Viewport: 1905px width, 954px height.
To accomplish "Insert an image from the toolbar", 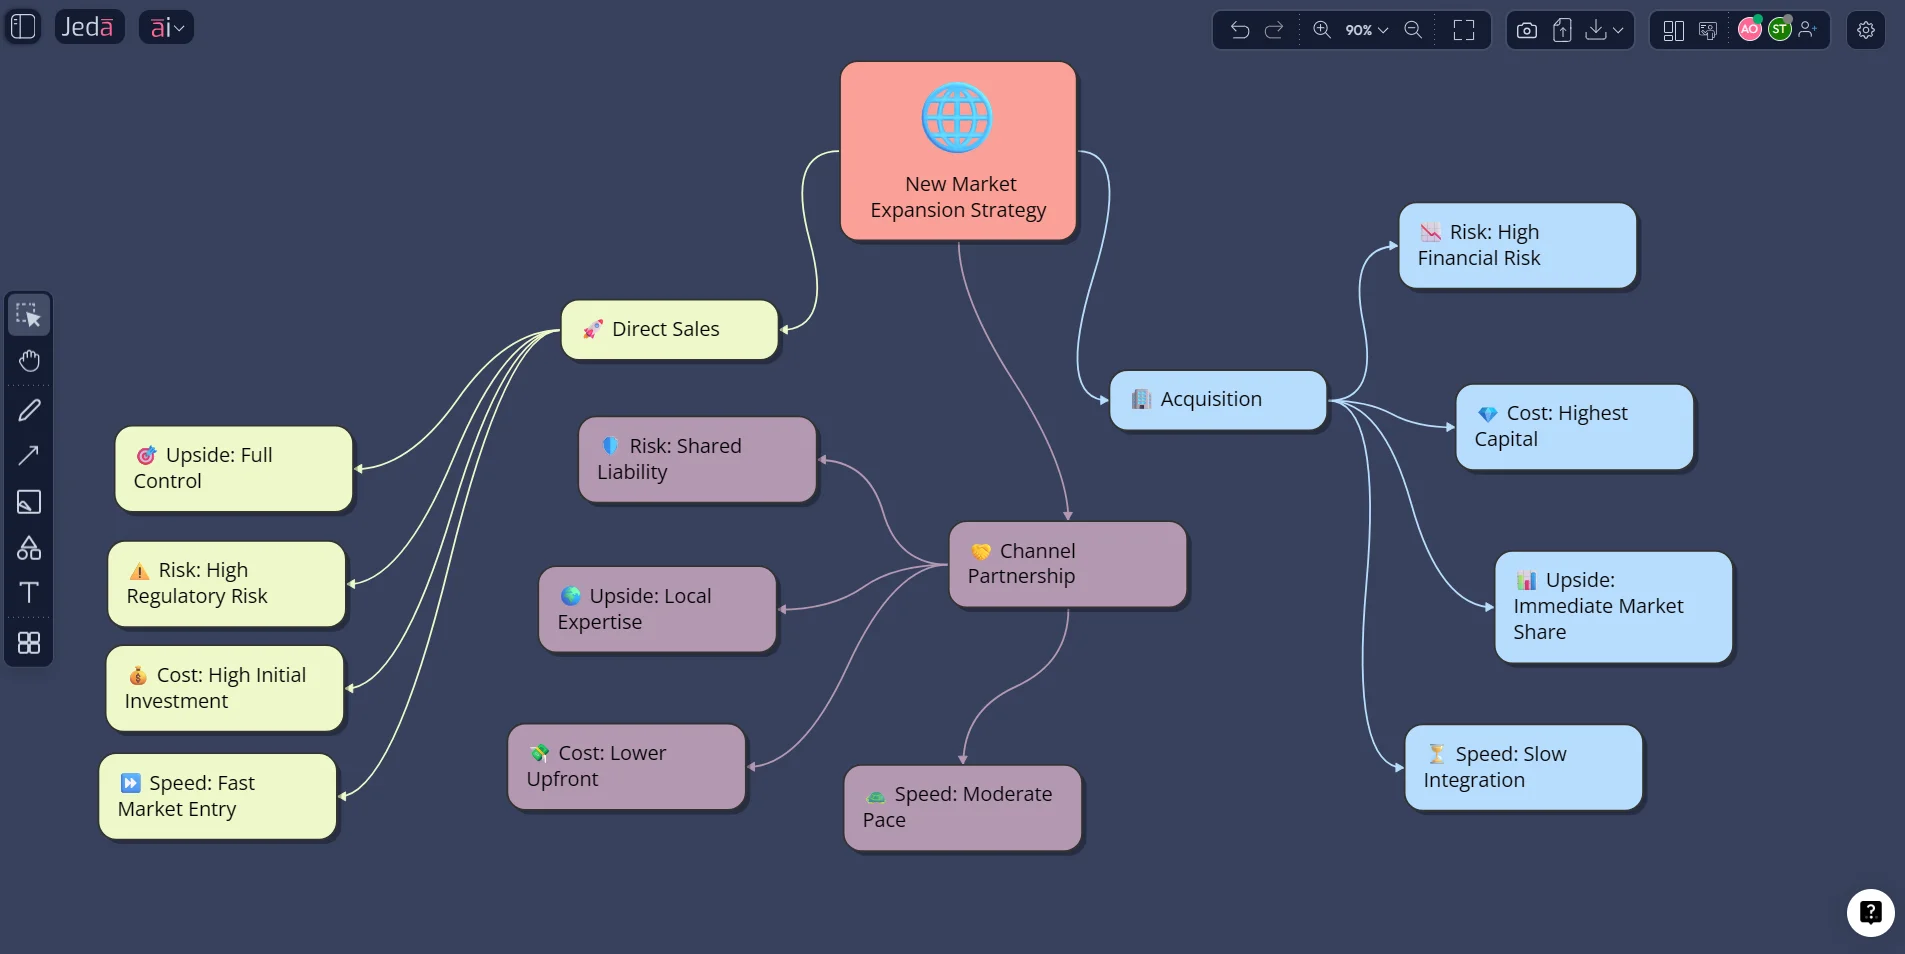I will point(30,503).
